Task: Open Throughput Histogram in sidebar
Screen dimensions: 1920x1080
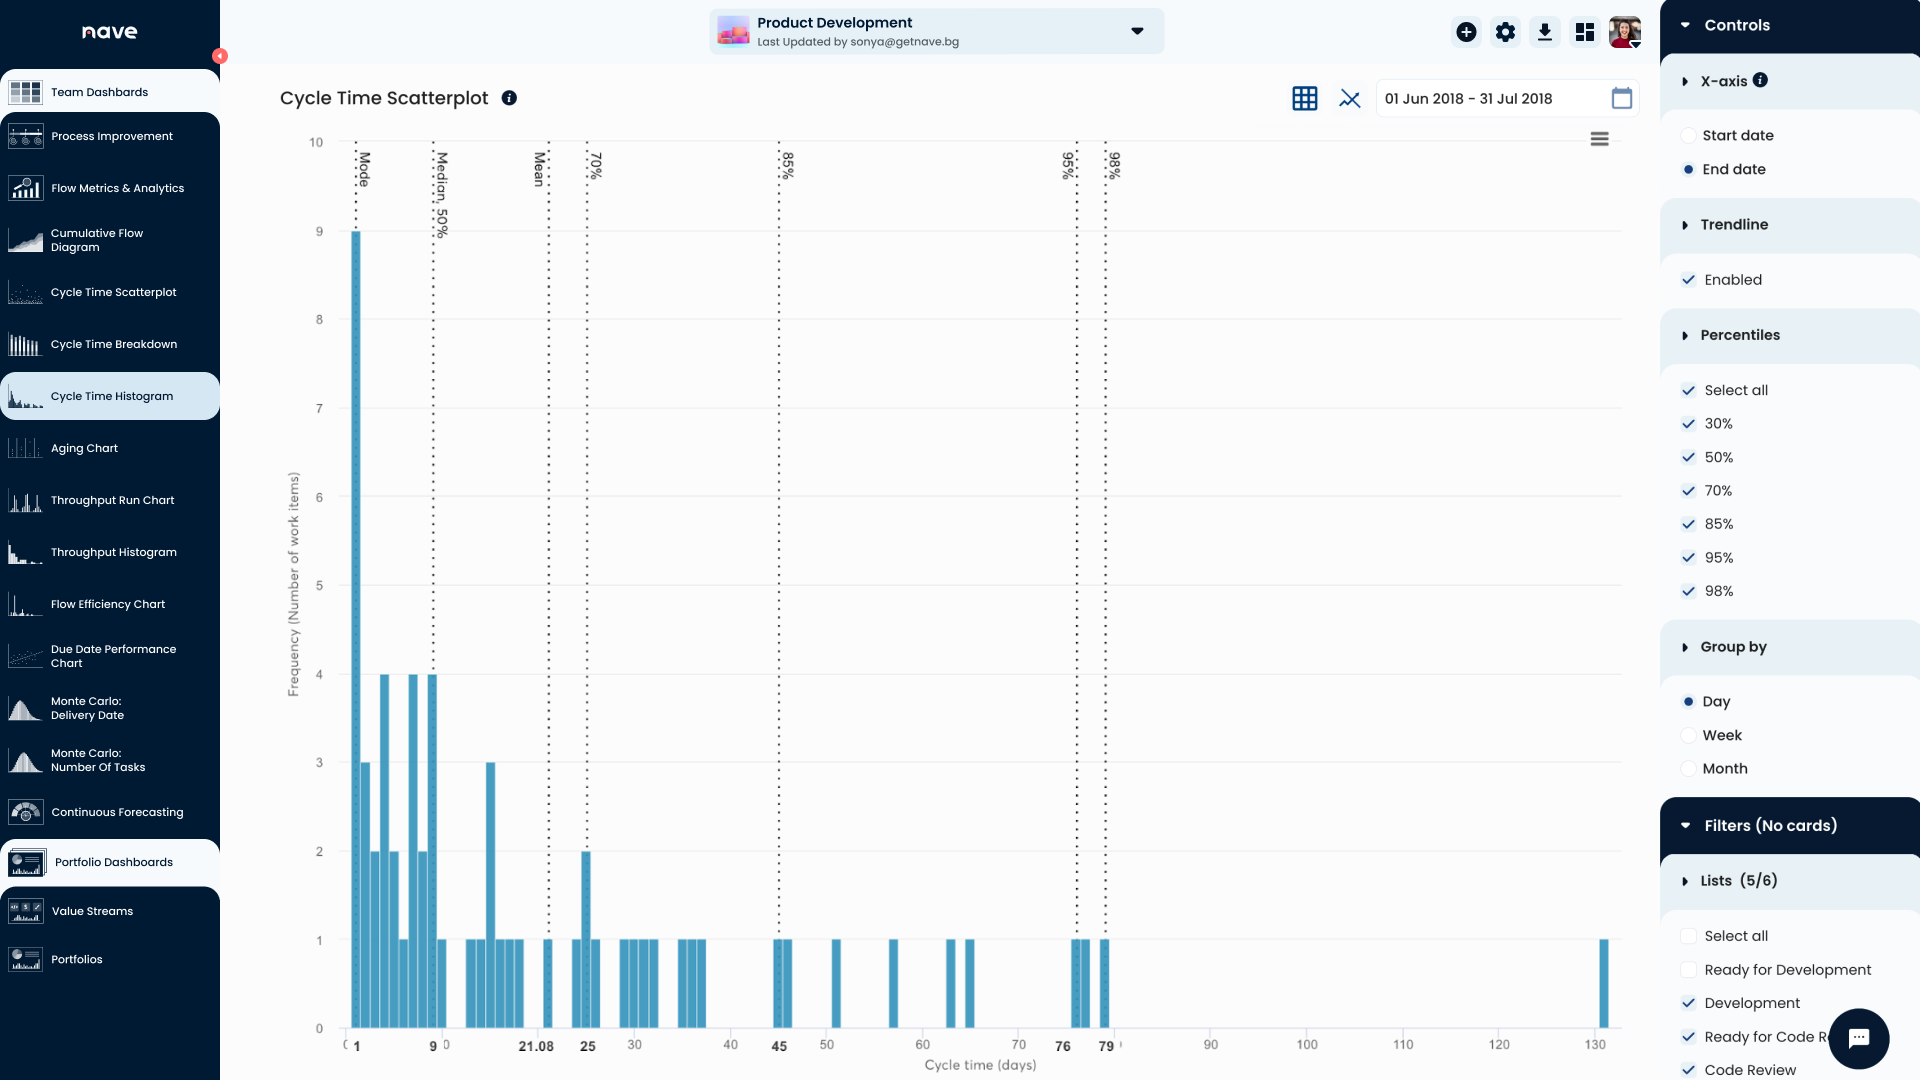Action: 113,552
